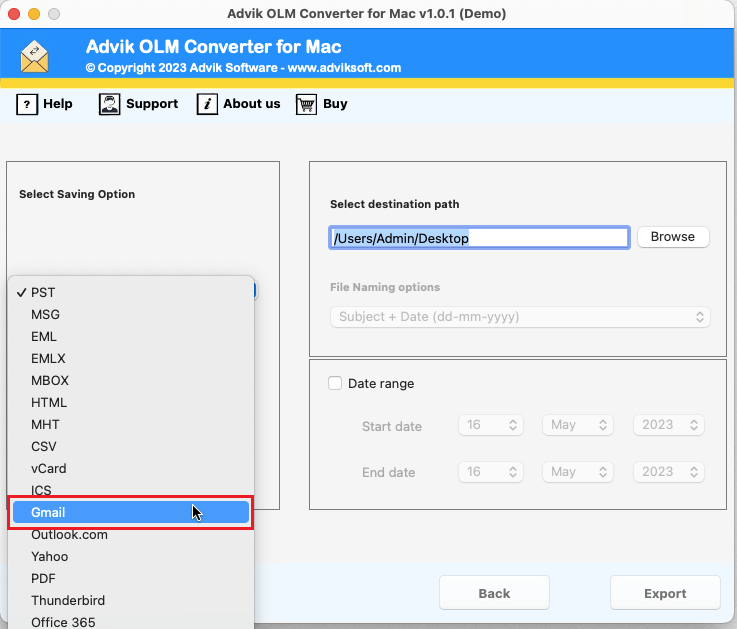Open End date year selector

[x=668, y=472]
